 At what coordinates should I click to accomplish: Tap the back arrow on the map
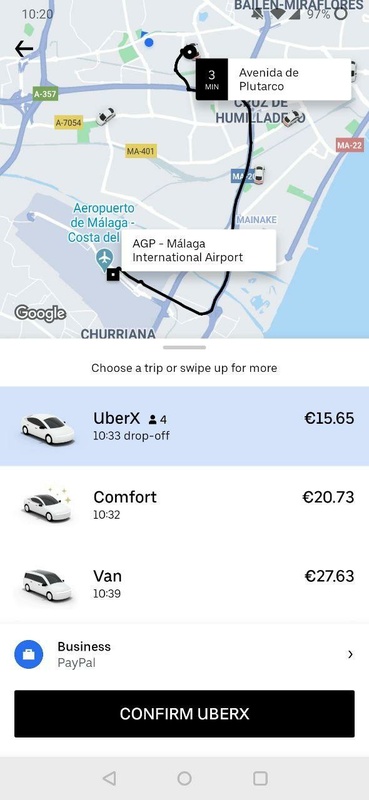tap(23, 48)
